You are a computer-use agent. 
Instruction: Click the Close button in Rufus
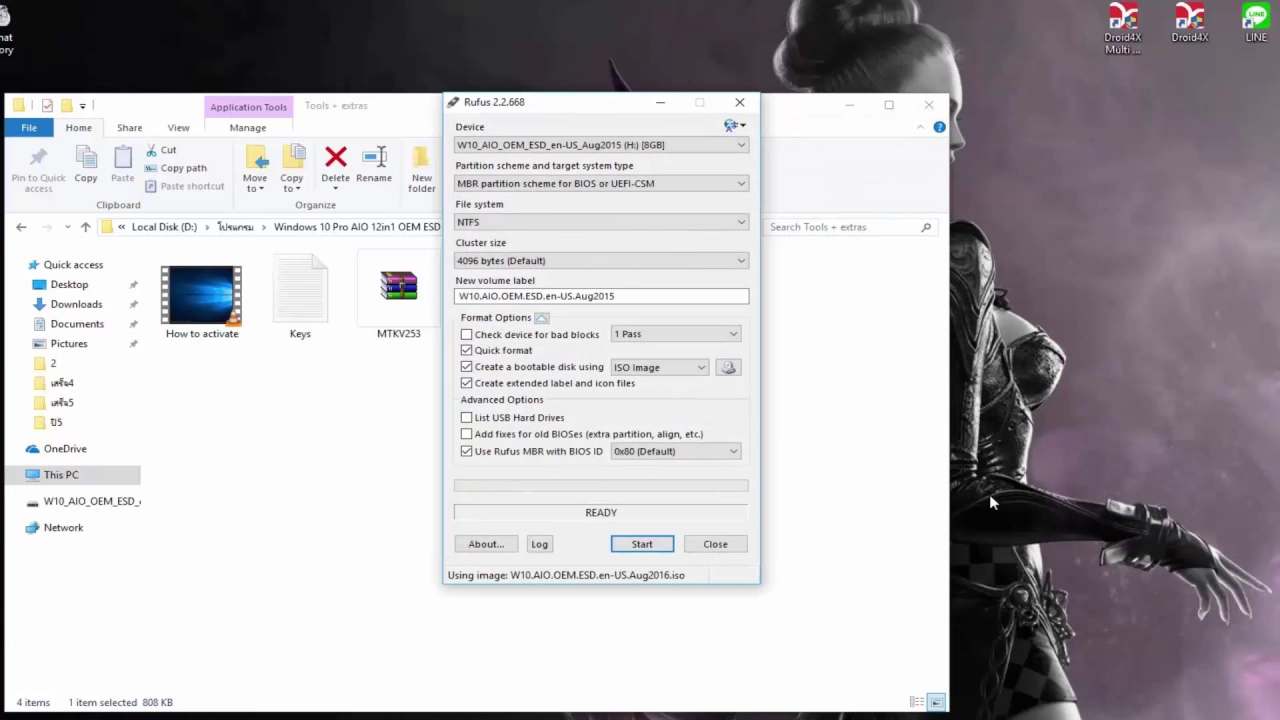[715, 544]
